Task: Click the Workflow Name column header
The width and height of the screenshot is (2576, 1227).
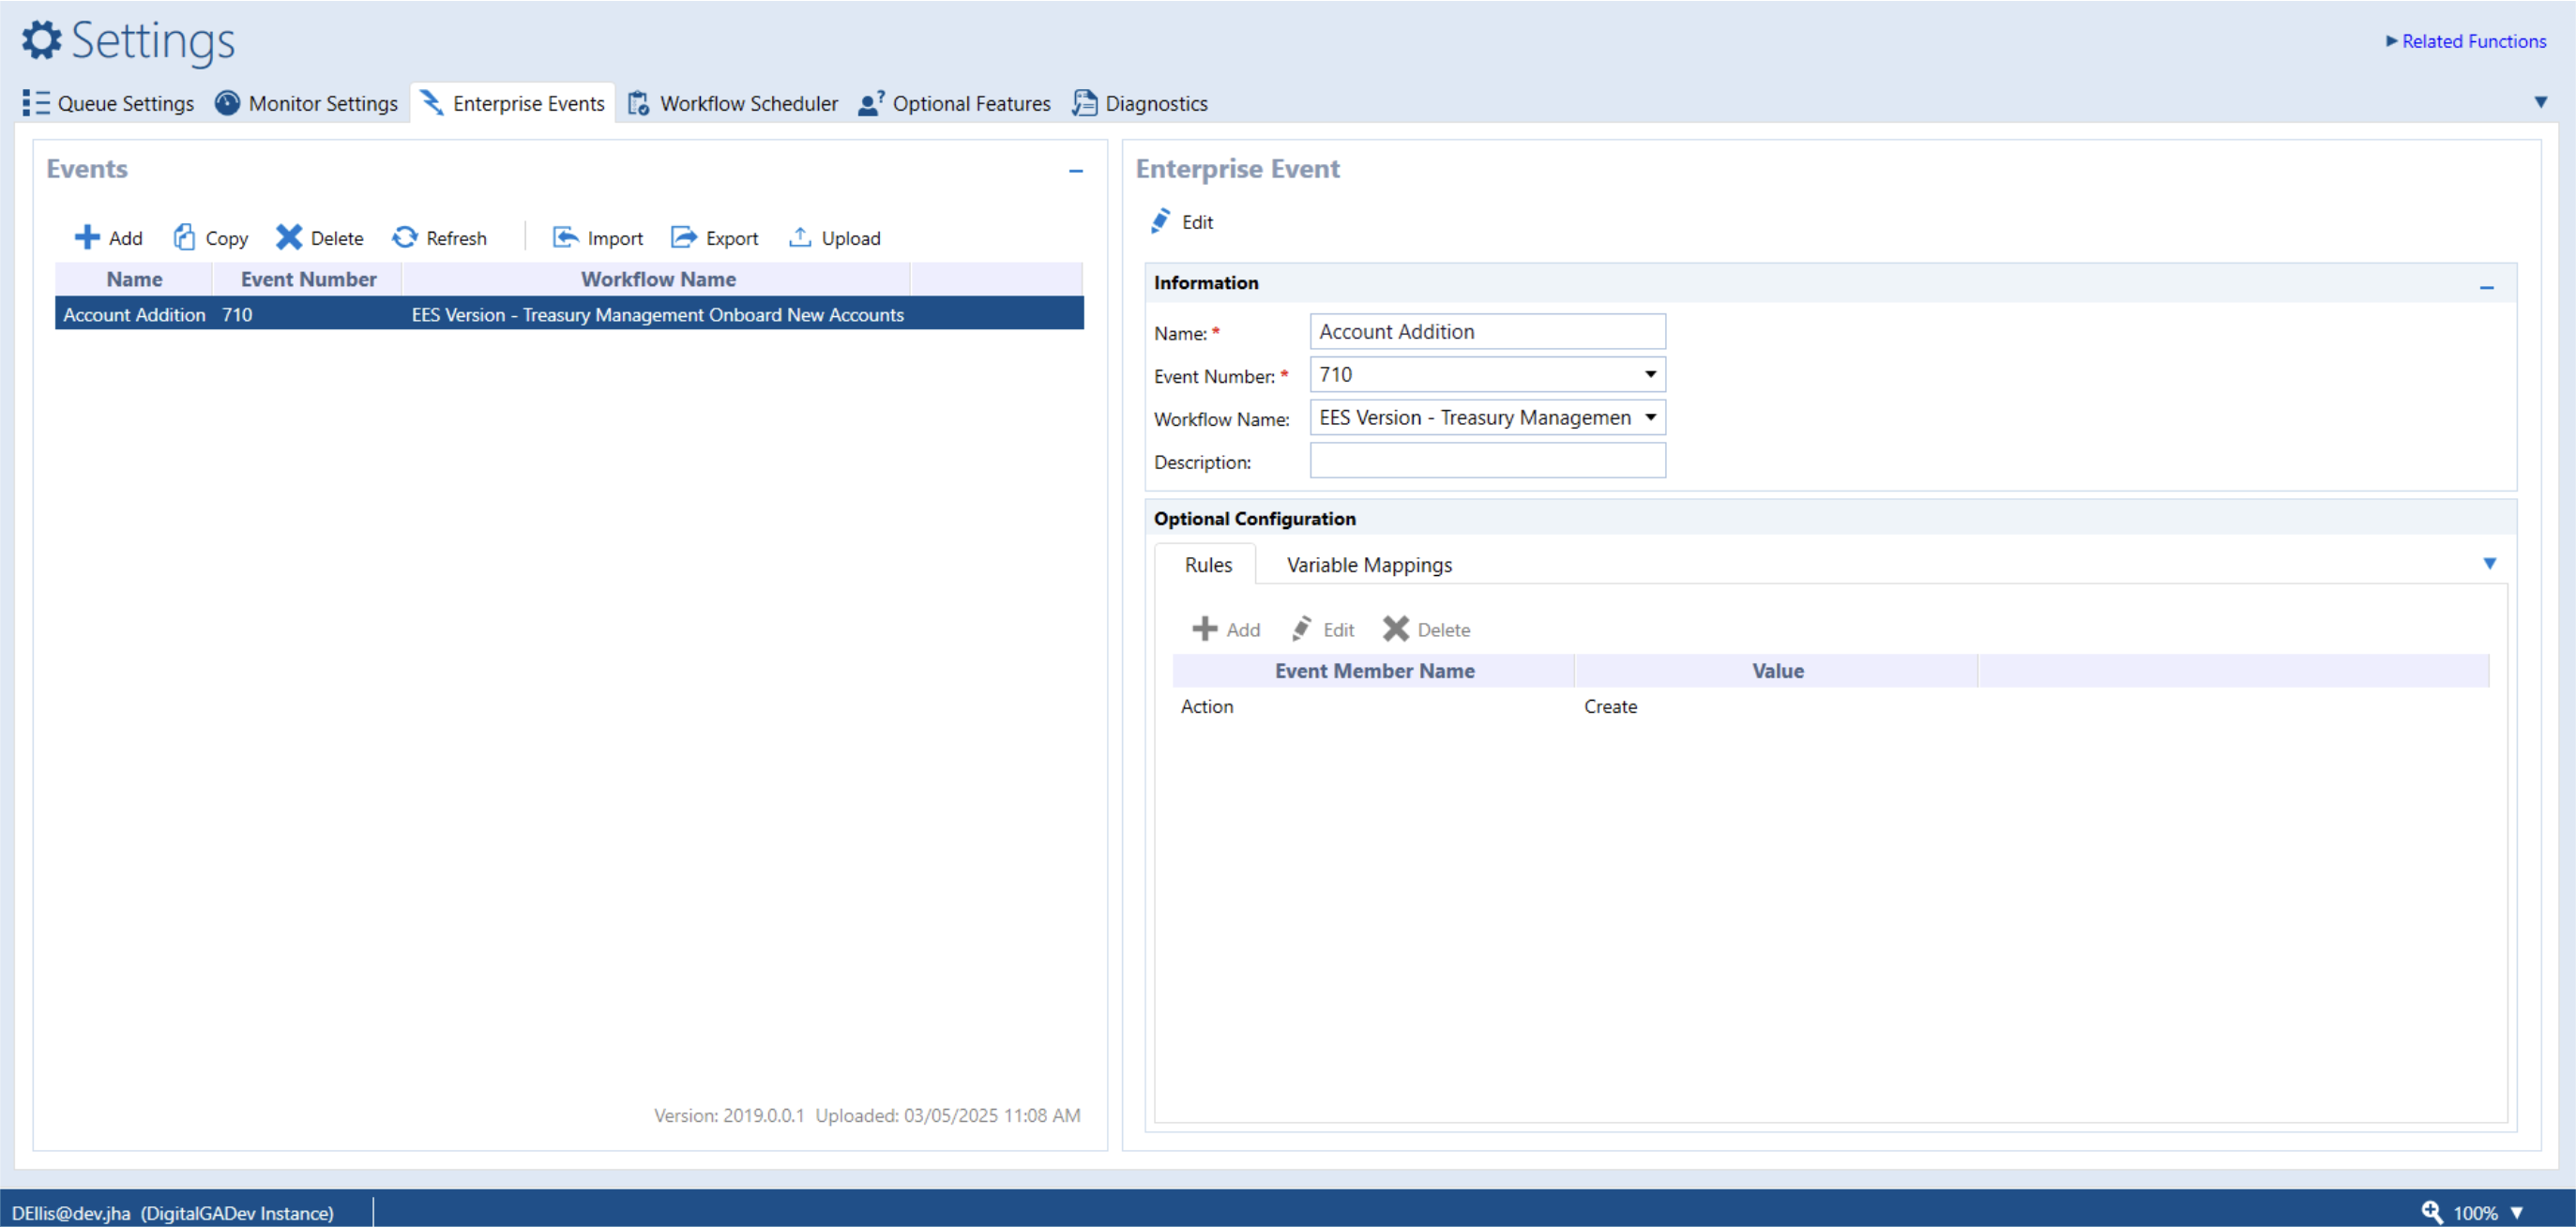Action: pyautogui.click(x=658, y=279)
